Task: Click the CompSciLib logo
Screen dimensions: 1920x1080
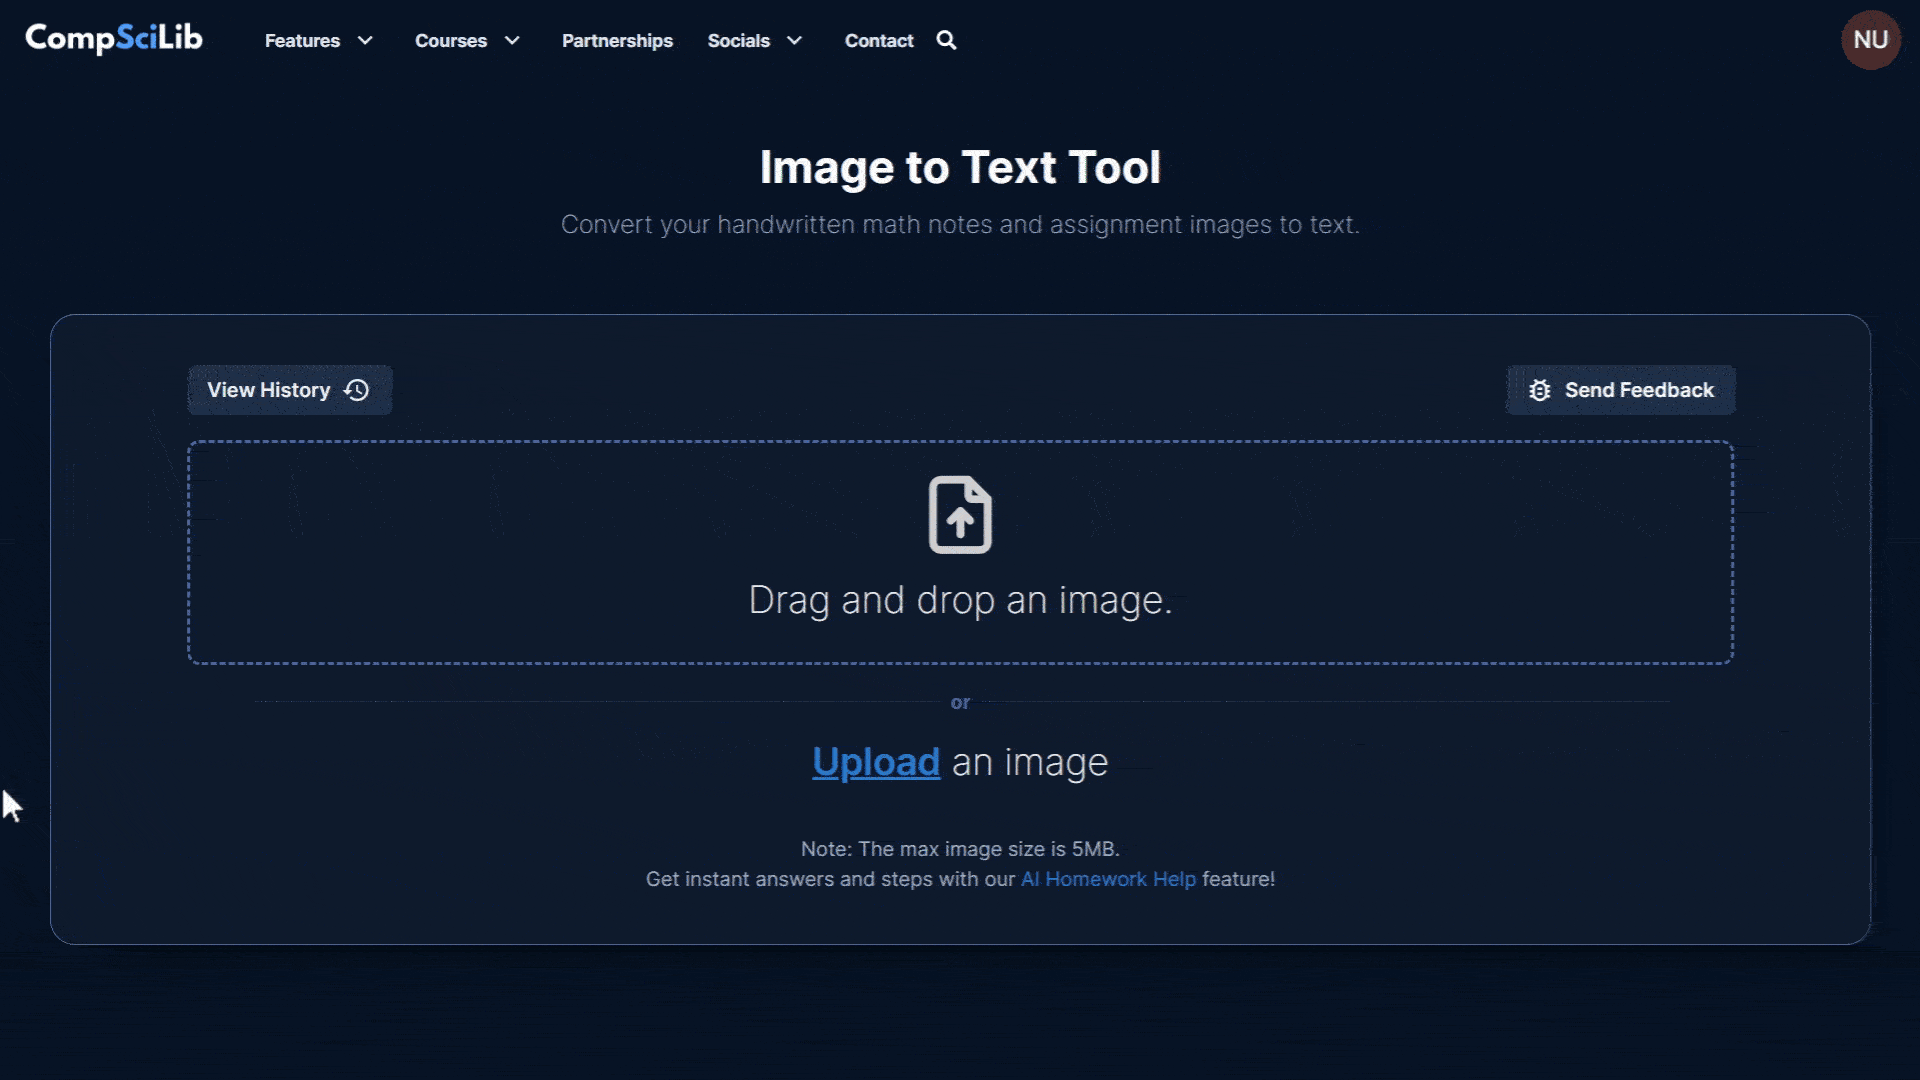Action: click(114, 39)
